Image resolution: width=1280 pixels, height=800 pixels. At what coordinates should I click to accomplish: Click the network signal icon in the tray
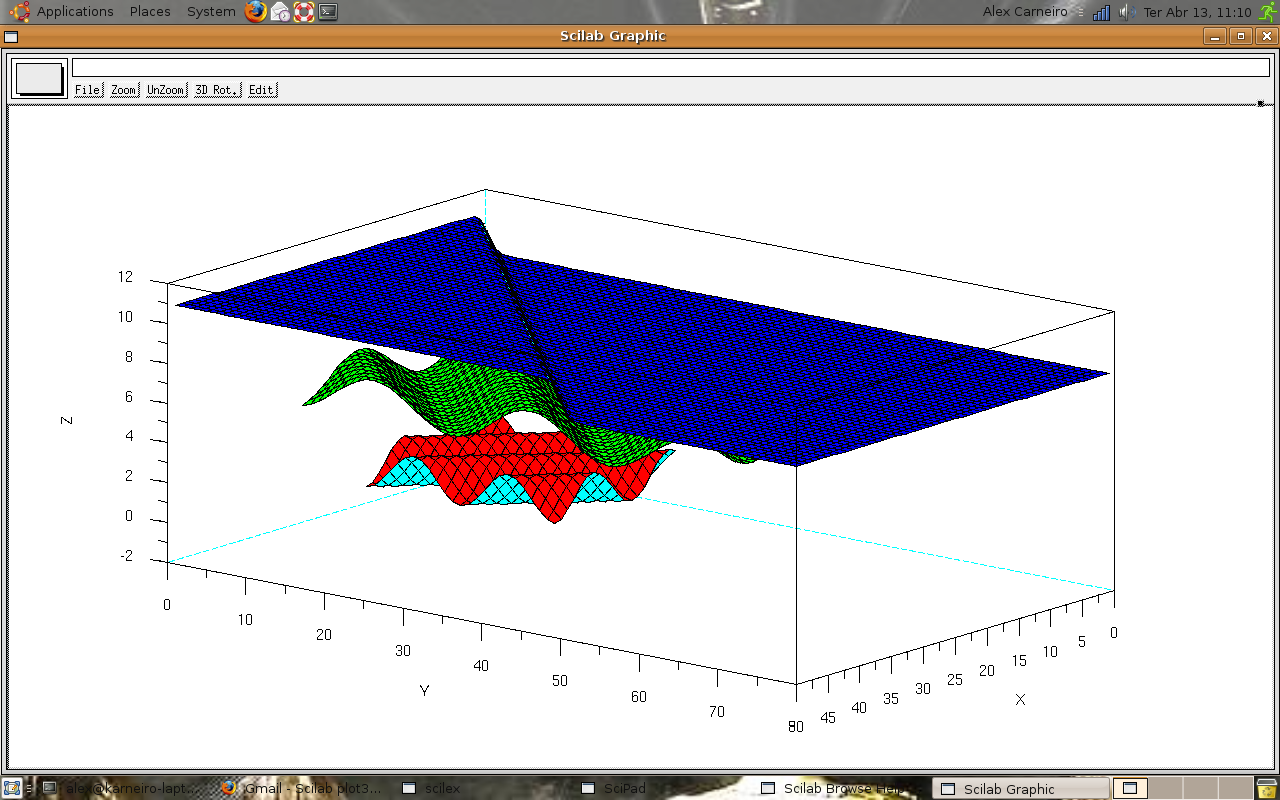coord(1101,12)
